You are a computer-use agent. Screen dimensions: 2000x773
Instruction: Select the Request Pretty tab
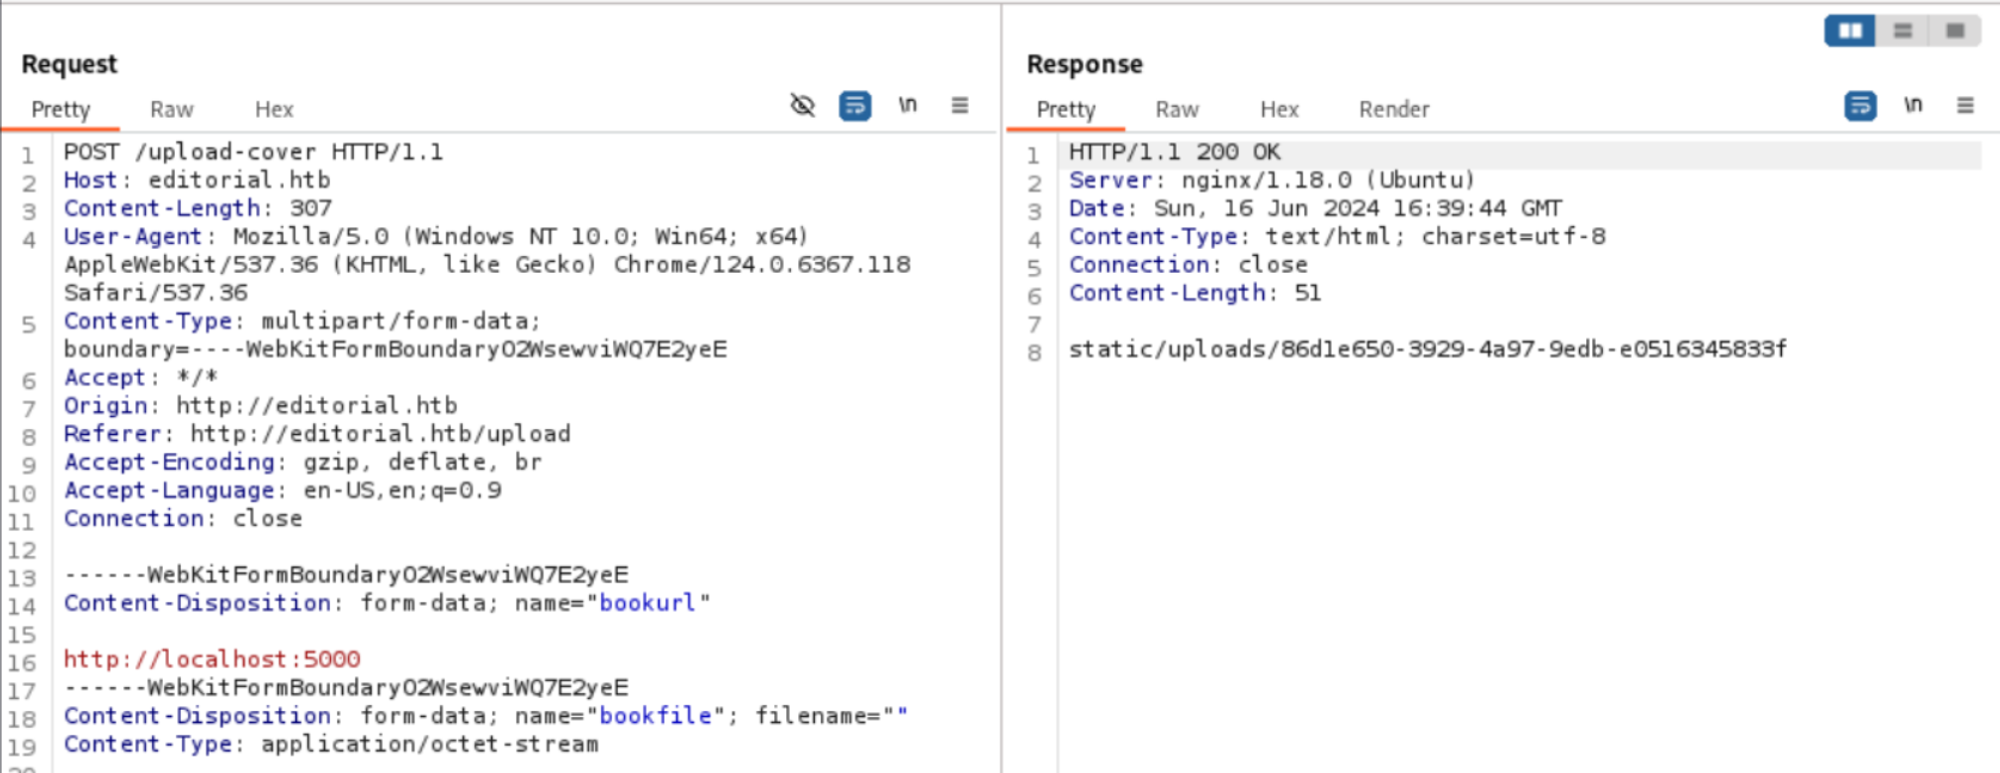(61, 109)
